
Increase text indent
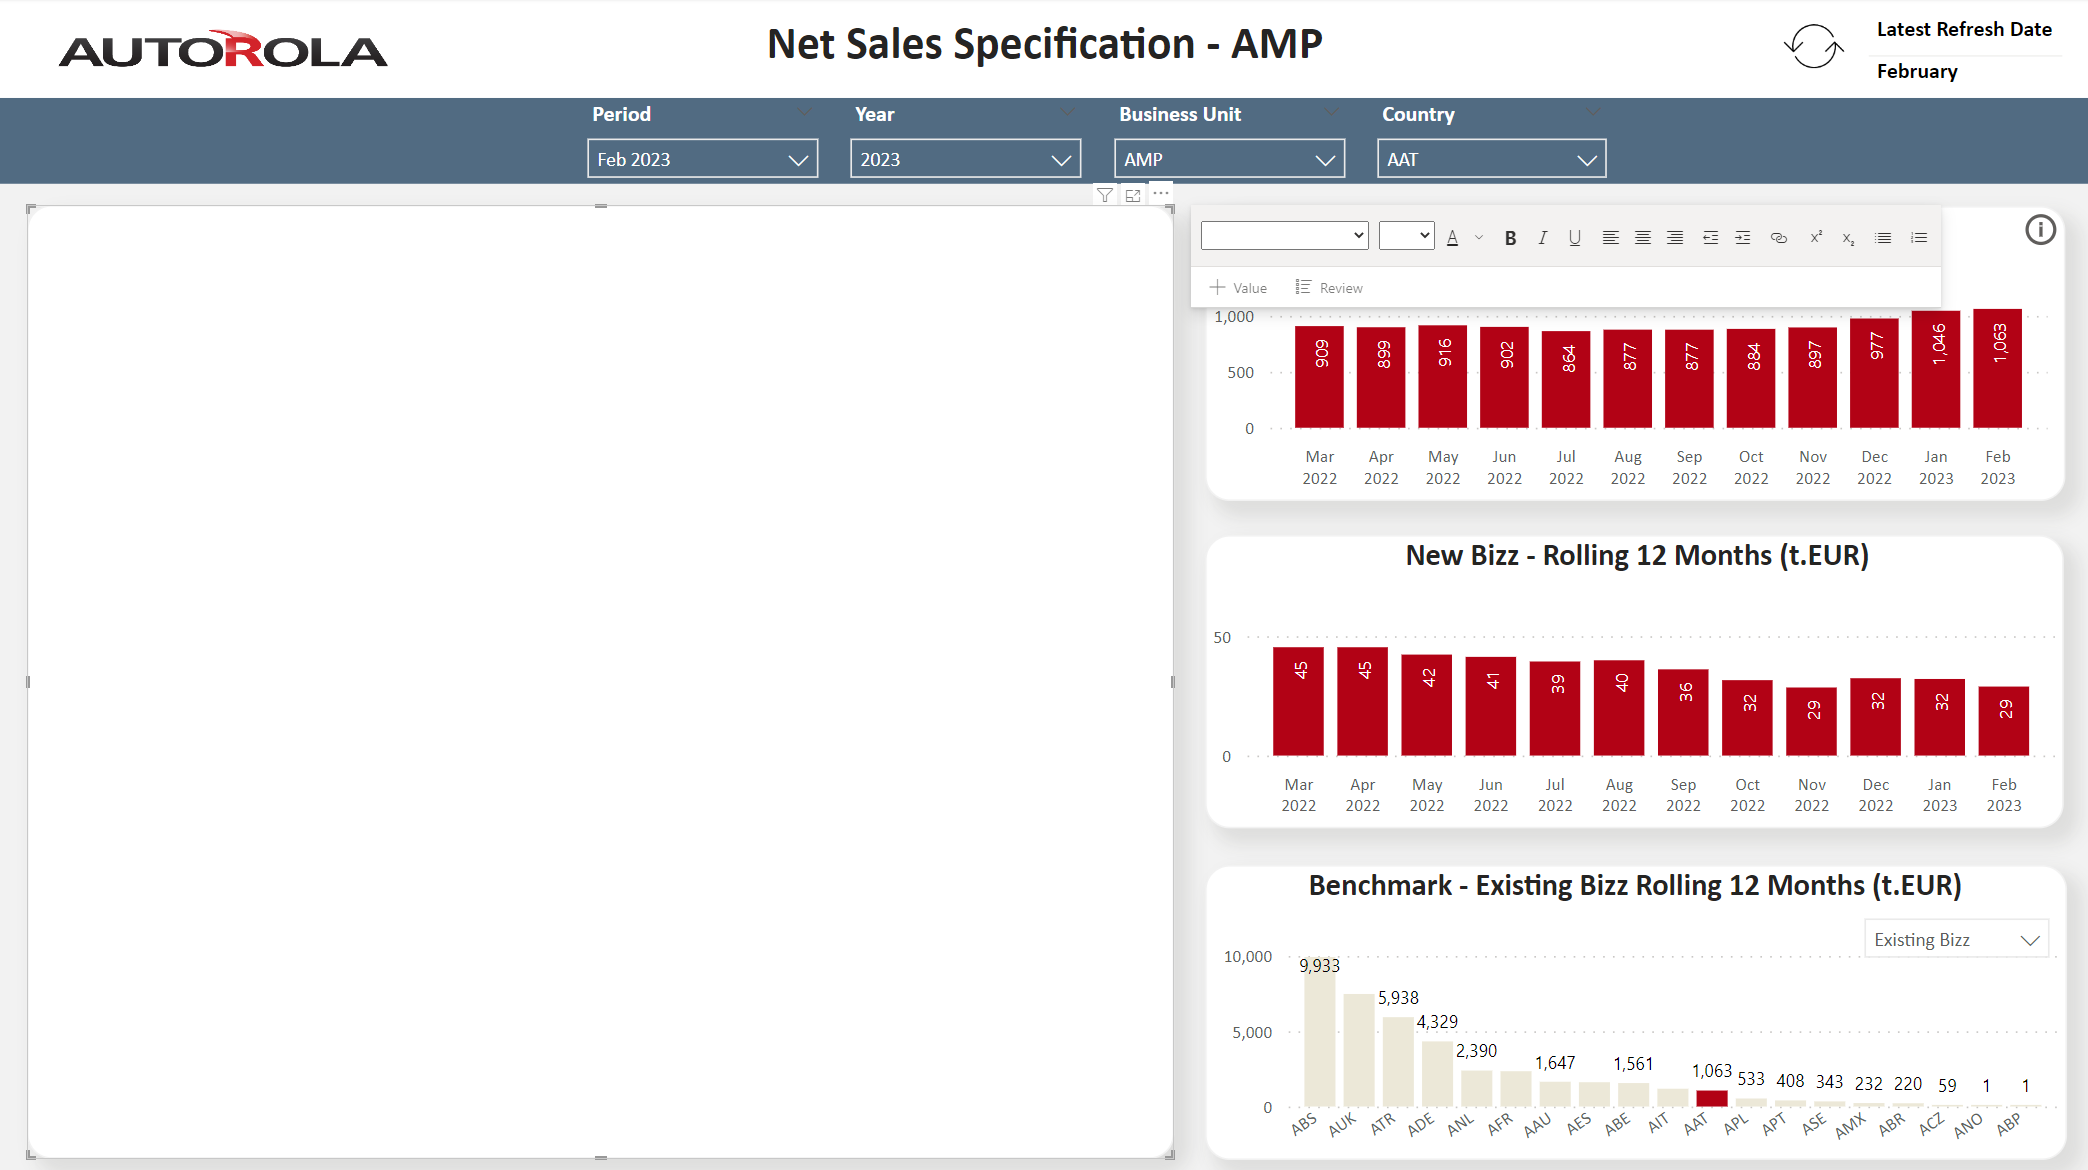click(1743, 238)
